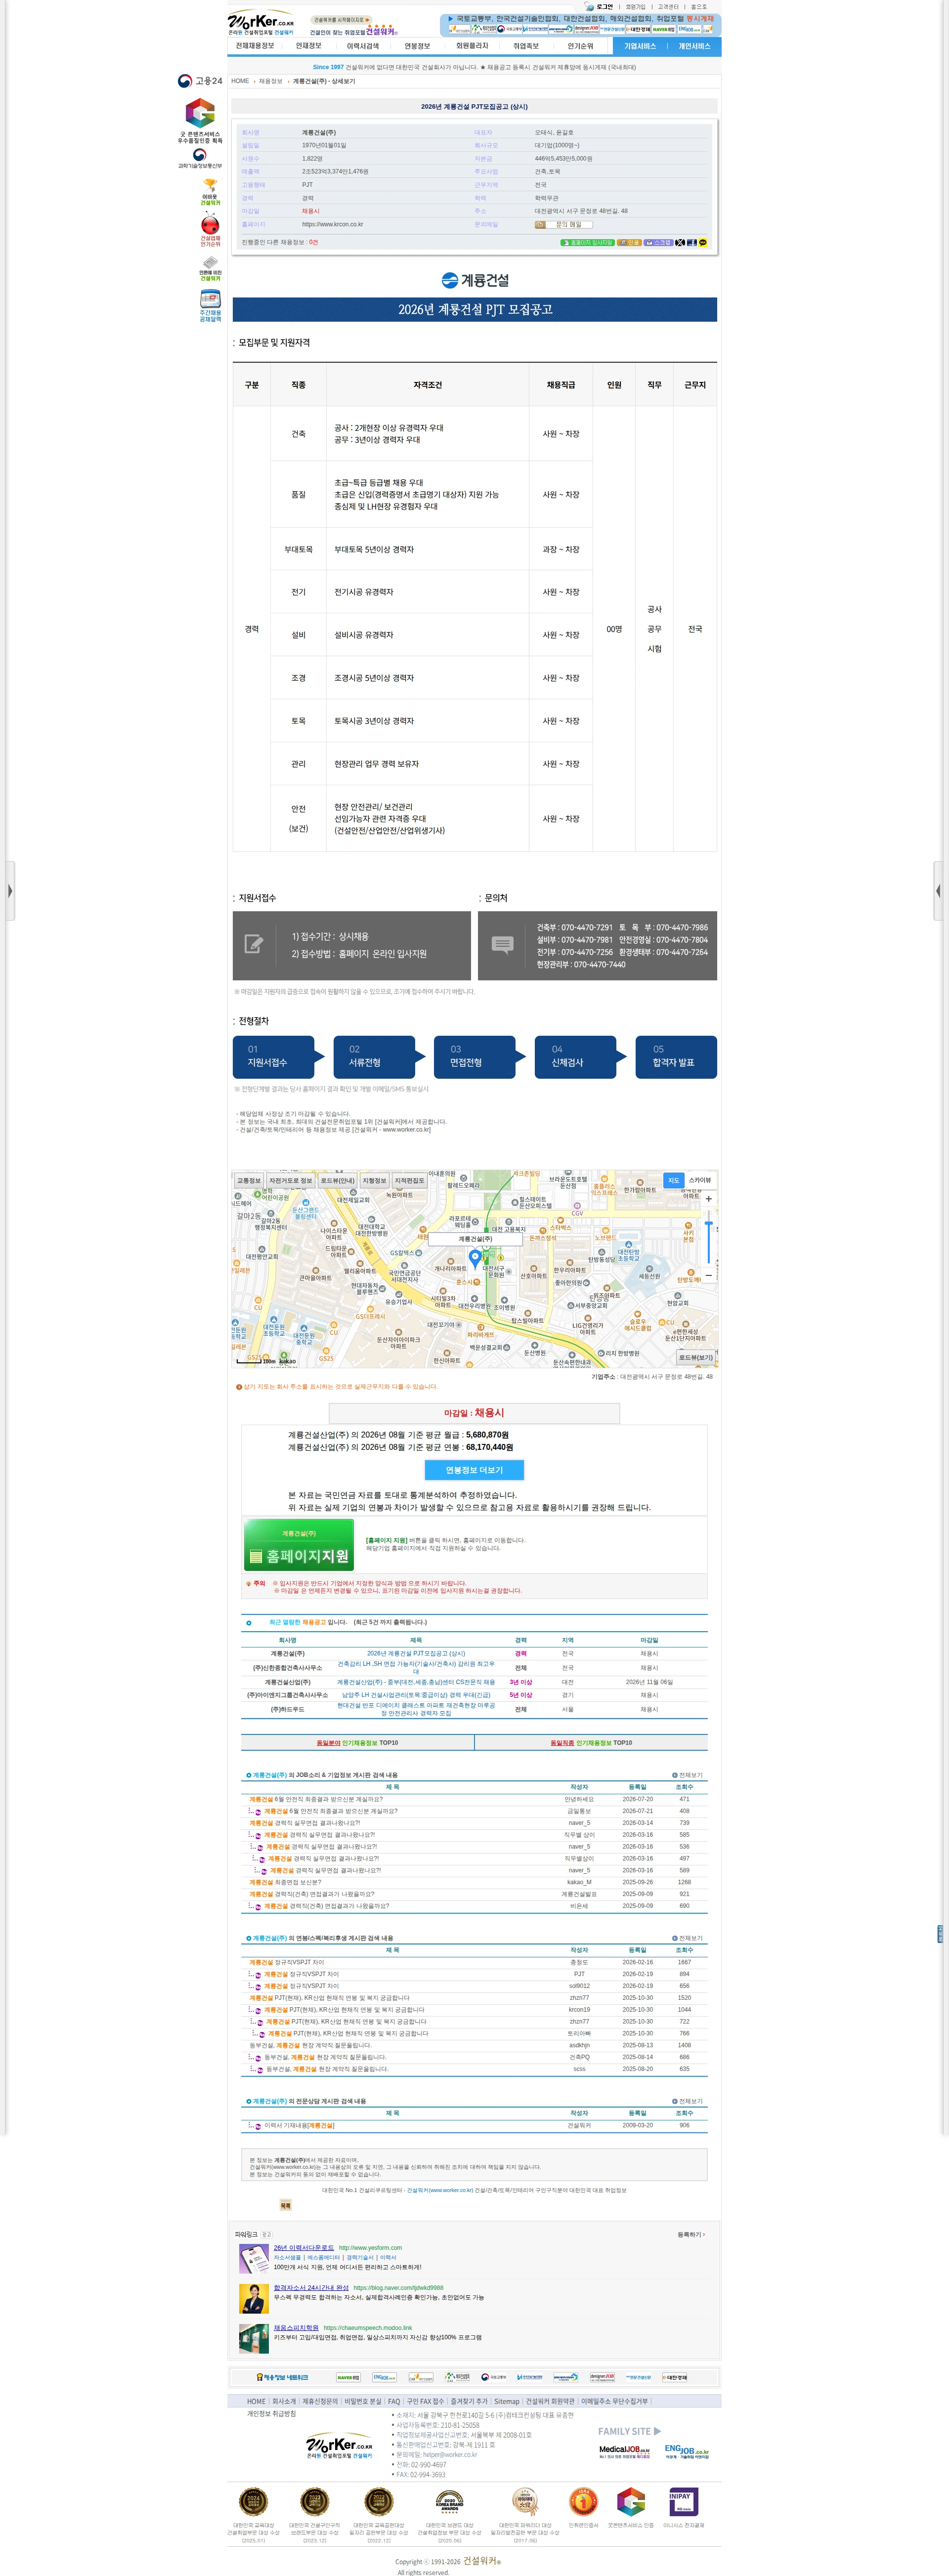Click the 연봉정보 더보기 button

coord(474,1469)
